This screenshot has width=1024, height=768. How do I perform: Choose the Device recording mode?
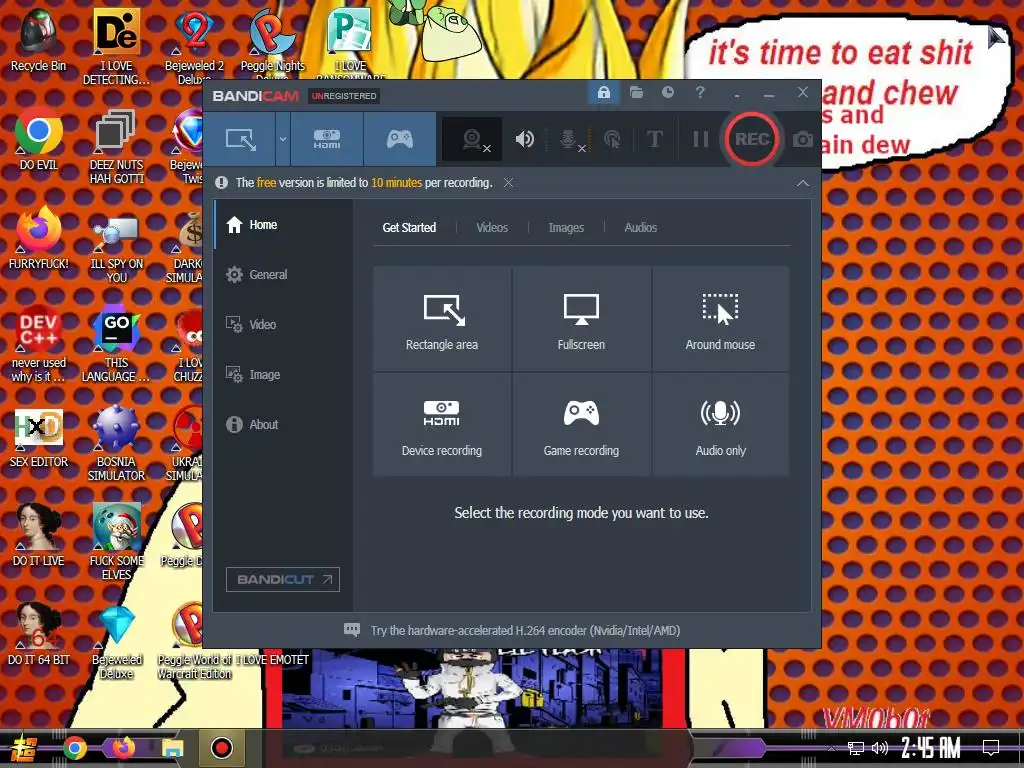click(442, 424)
